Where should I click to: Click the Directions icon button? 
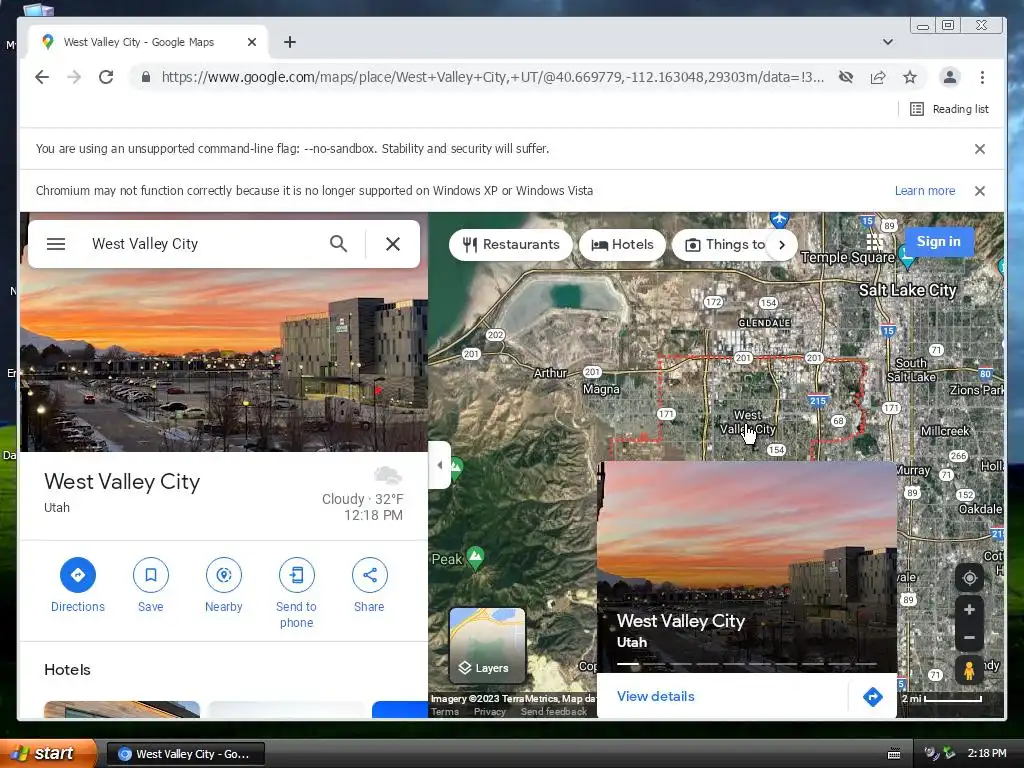pyautogui.click(x=78, y=575)
